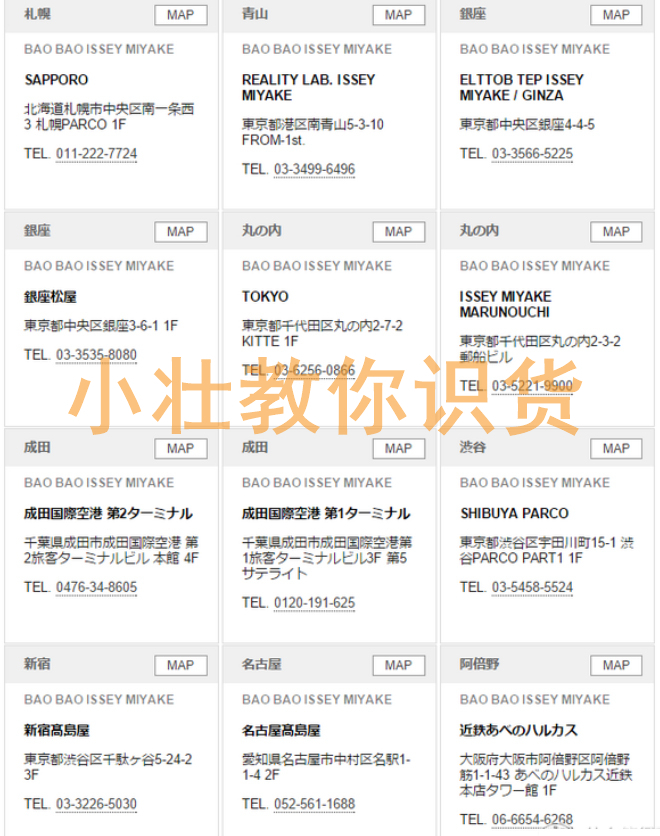Click address 東京都渋谷区宇田川町15-1
The width and height of the screenshot is (660, 836).
click(x=547, y=551)
